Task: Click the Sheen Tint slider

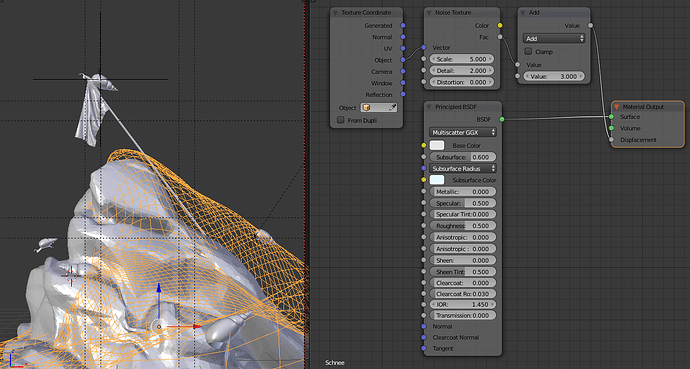Action: point(462,271)
